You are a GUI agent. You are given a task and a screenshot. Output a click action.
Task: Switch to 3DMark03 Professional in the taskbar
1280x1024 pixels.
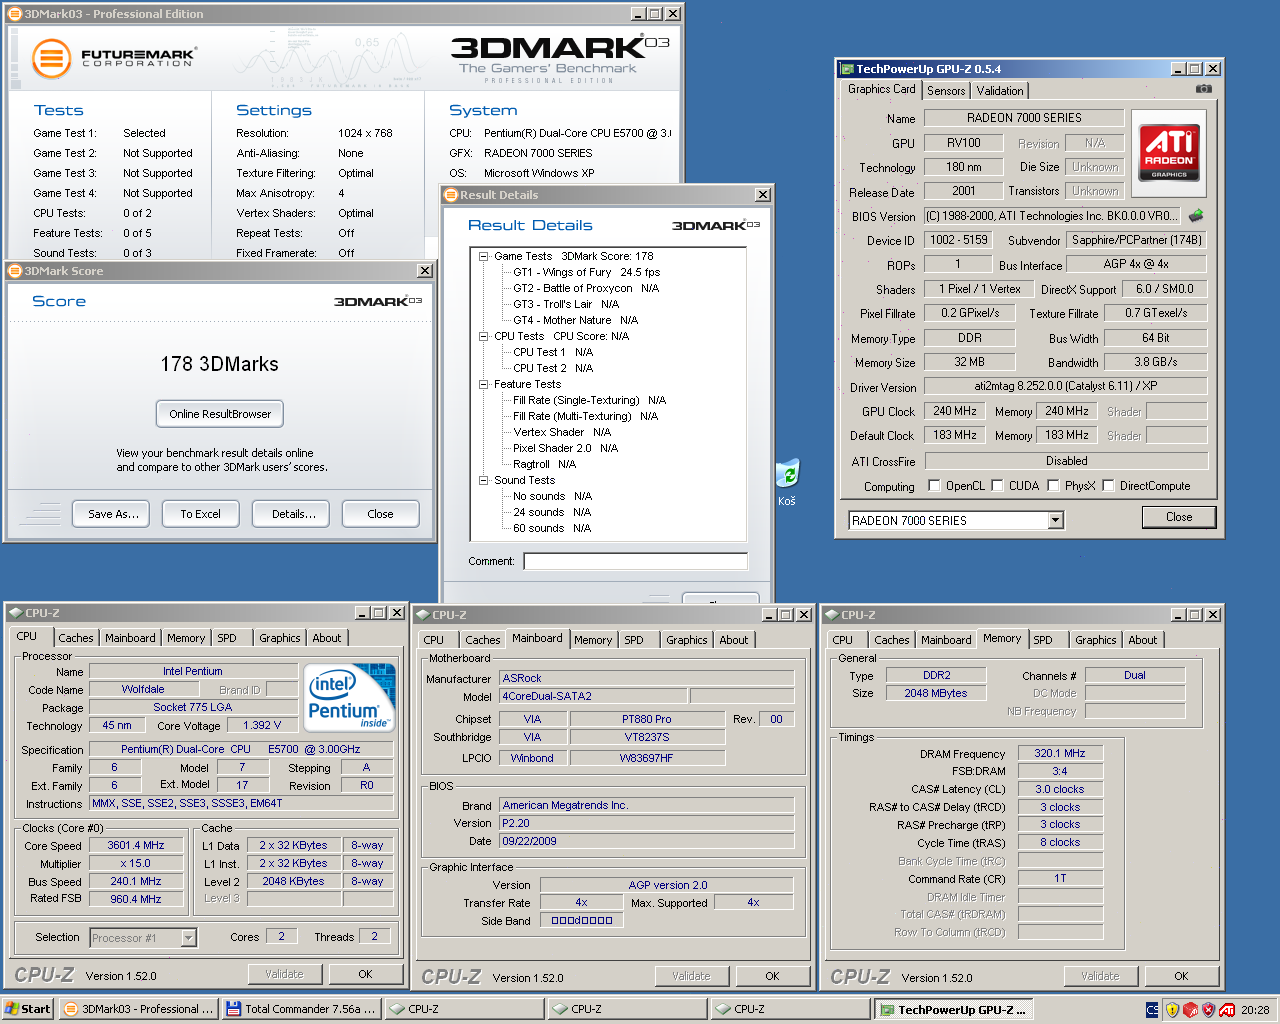(138, 1009)
